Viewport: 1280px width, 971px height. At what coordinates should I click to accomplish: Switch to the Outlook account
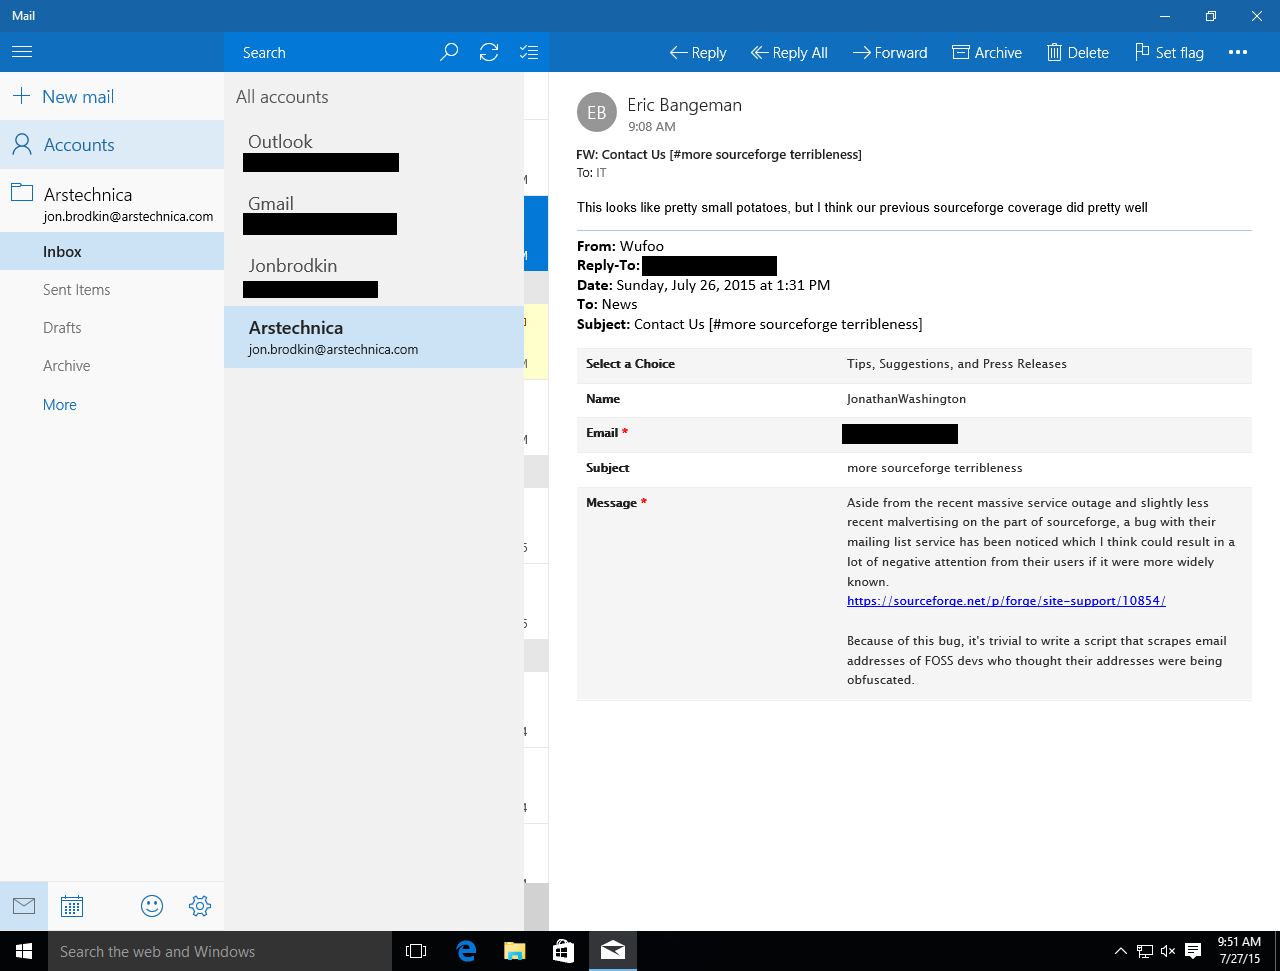(320, 150)
